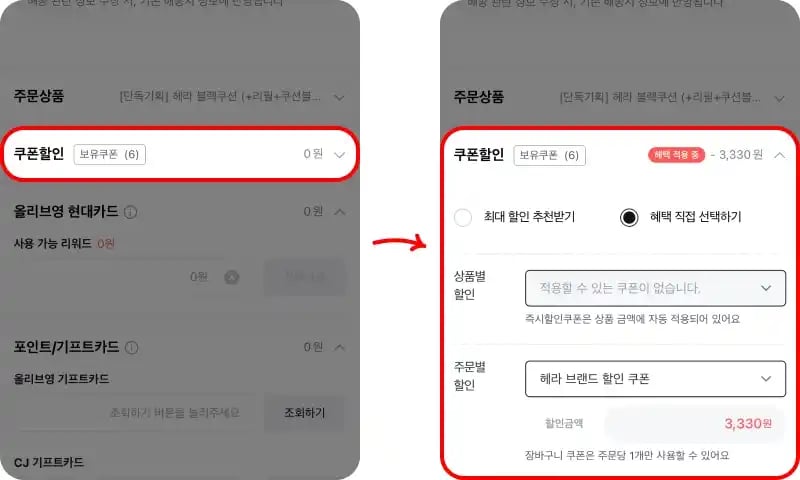Expand 쿠폰할인 section in left panel

[x=339, y=155]
